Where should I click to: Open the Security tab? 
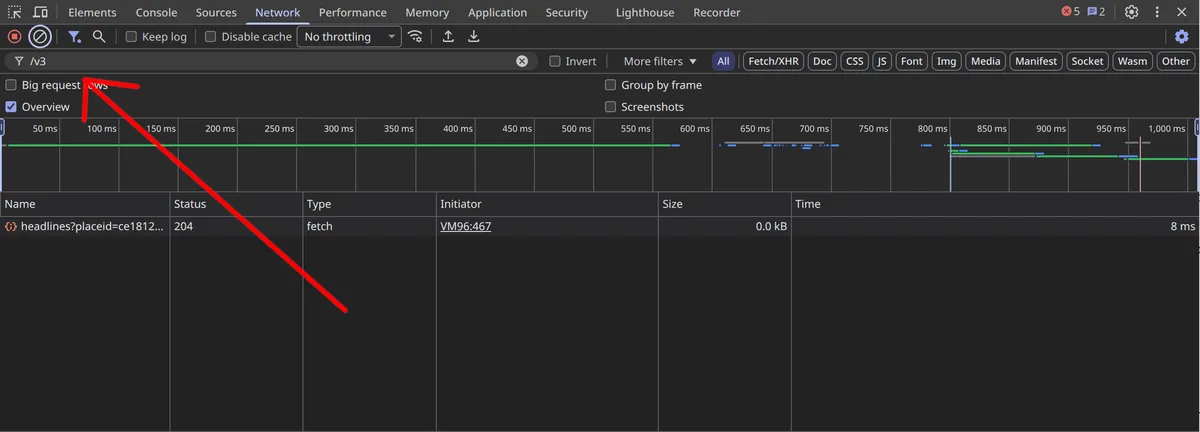click(566, 12)
